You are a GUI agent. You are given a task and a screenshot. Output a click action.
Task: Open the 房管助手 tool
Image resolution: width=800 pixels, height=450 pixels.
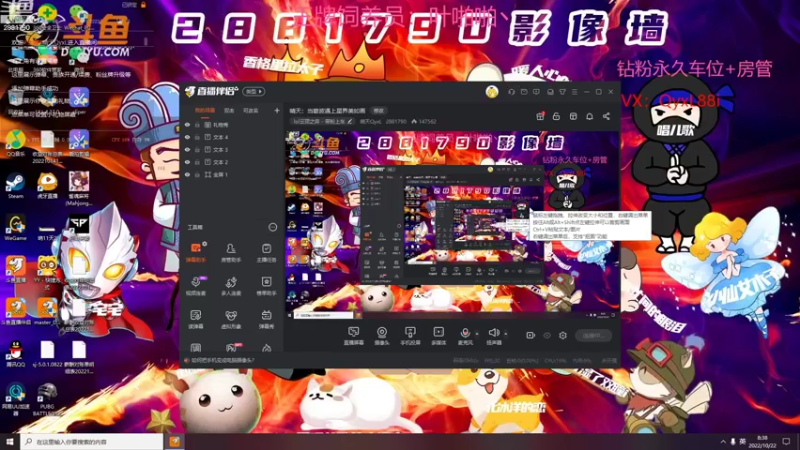click(x=231, y=253)
